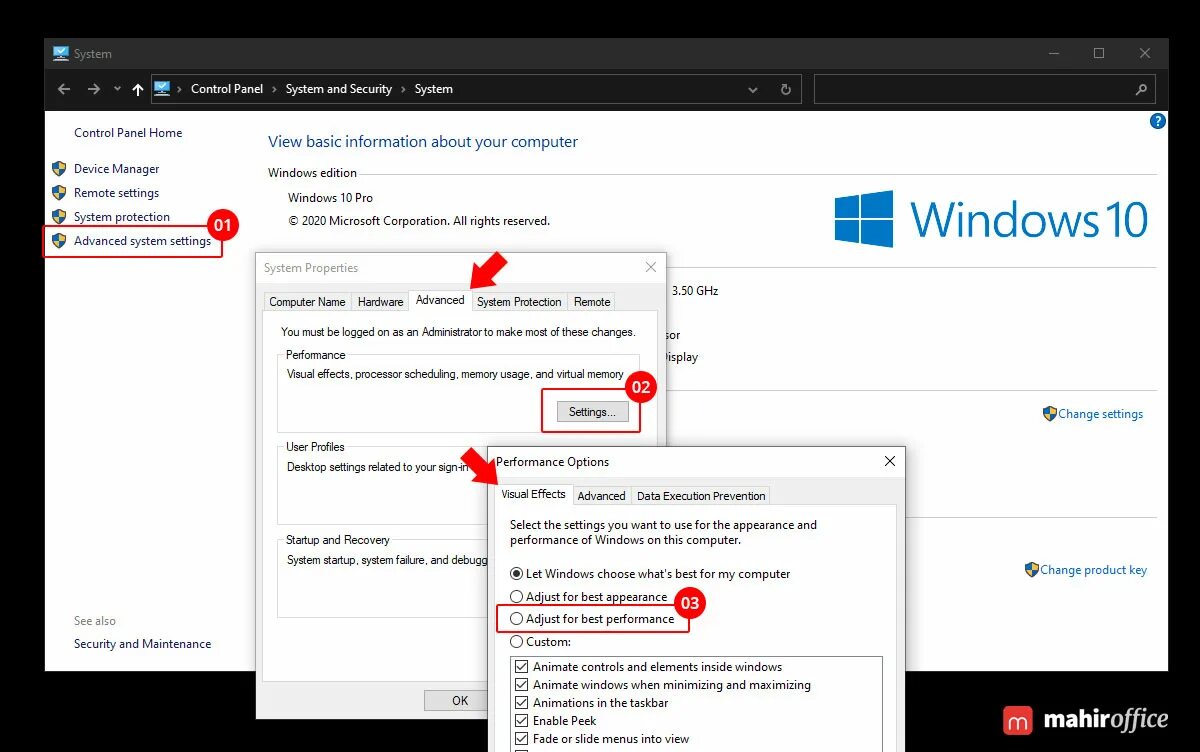Switch to Computer Name tab
The image size is (1200, 752).
[x=307, y=302]
